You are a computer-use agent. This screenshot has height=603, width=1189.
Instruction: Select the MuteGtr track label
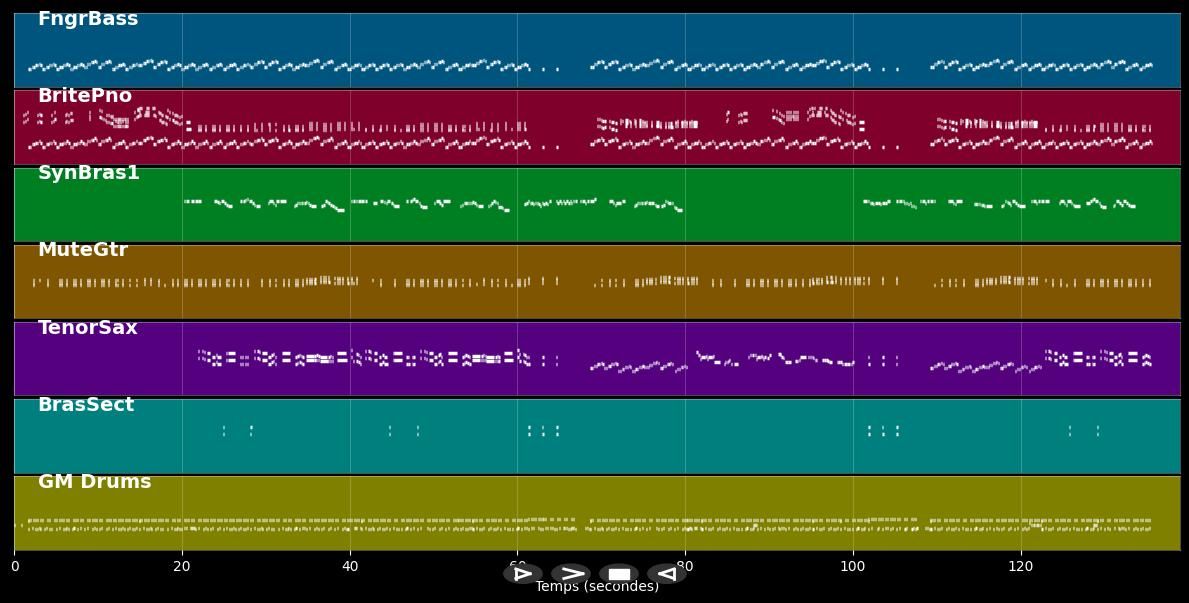83,250
